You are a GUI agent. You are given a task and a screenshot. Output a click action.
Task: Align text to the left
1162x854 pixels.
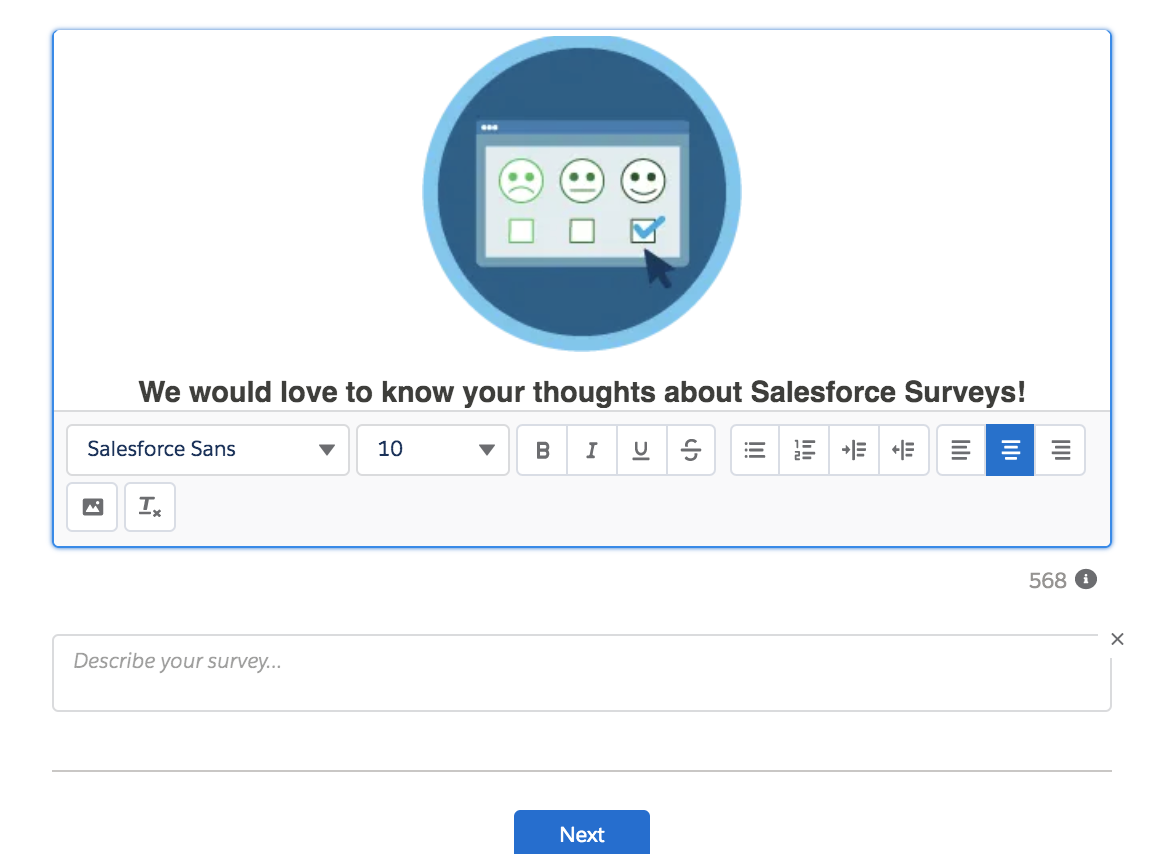tap(960, 450)
